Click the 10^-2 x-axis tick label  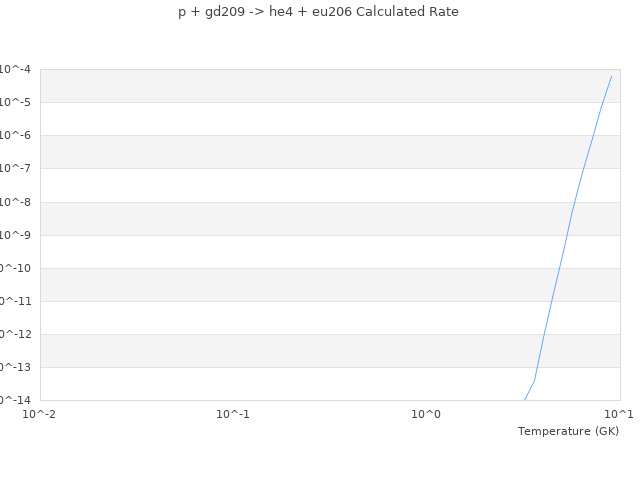click(x=40, y=413)
